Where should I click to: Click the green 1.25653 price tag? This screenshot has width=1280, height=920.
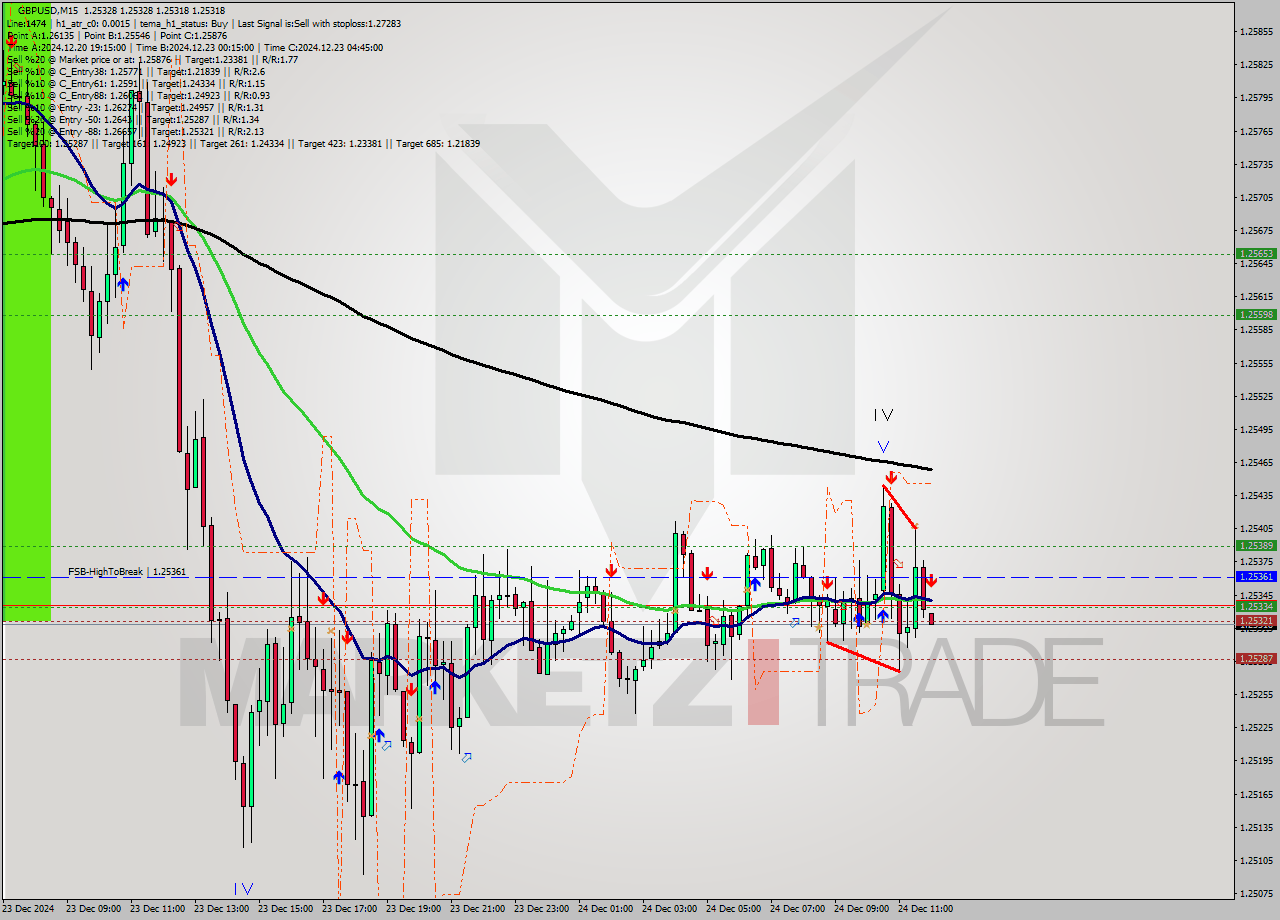click(x=1255, y=254)
